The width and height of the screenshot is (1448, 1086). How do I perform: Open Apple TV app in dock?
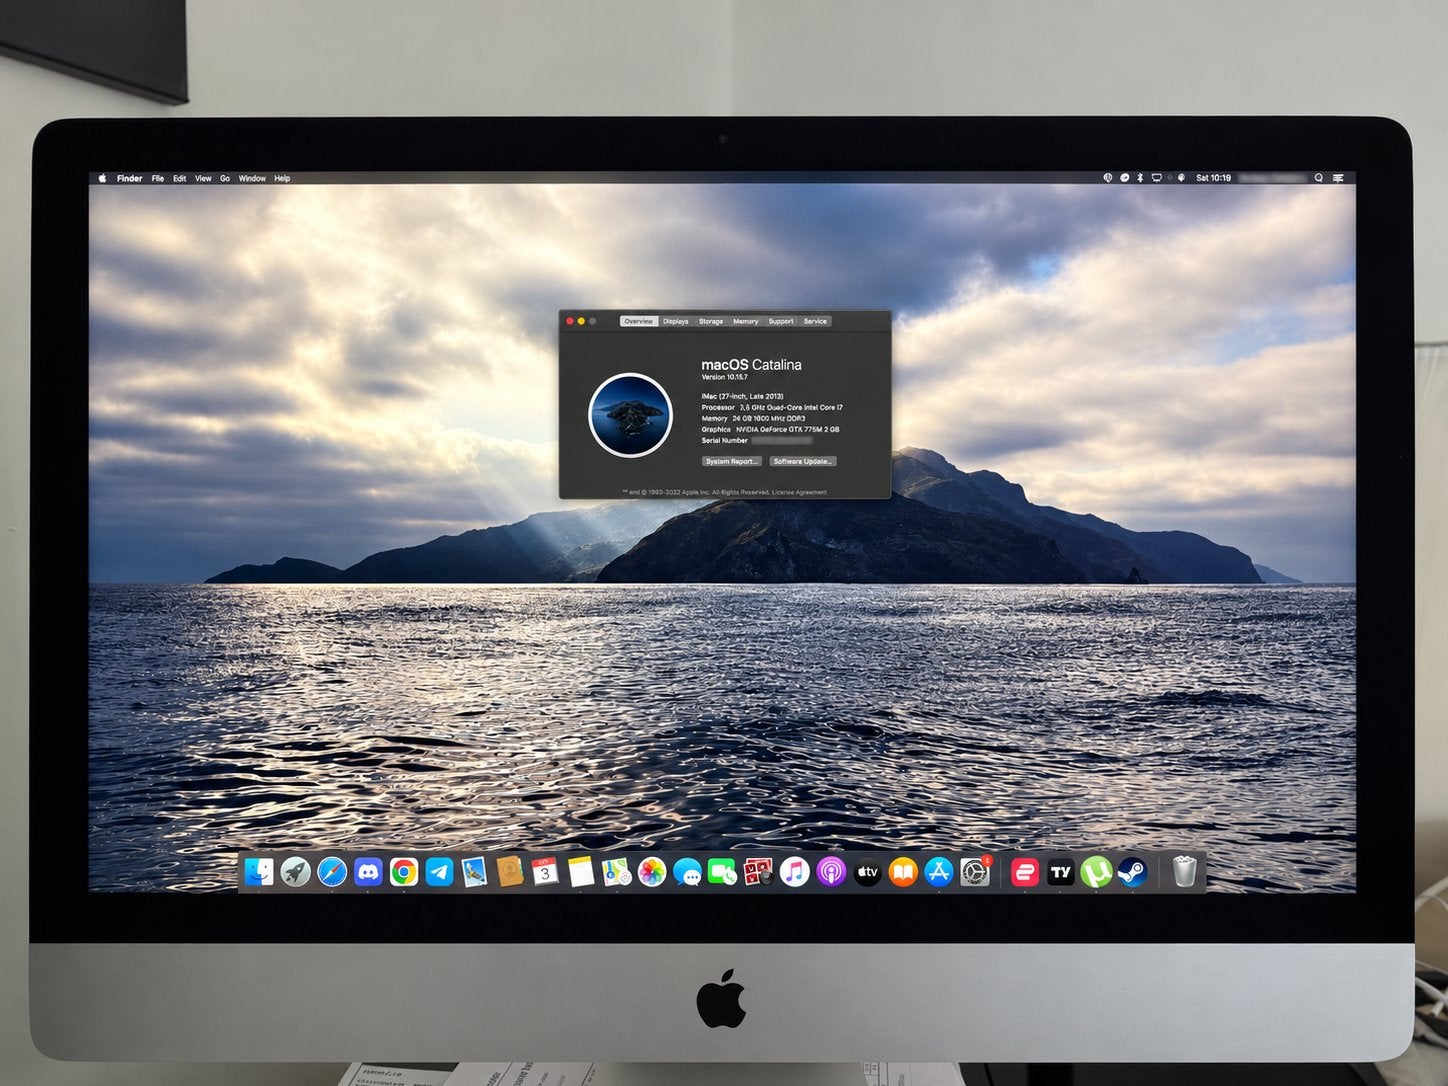pyautogui.click(x=867, y=872)
